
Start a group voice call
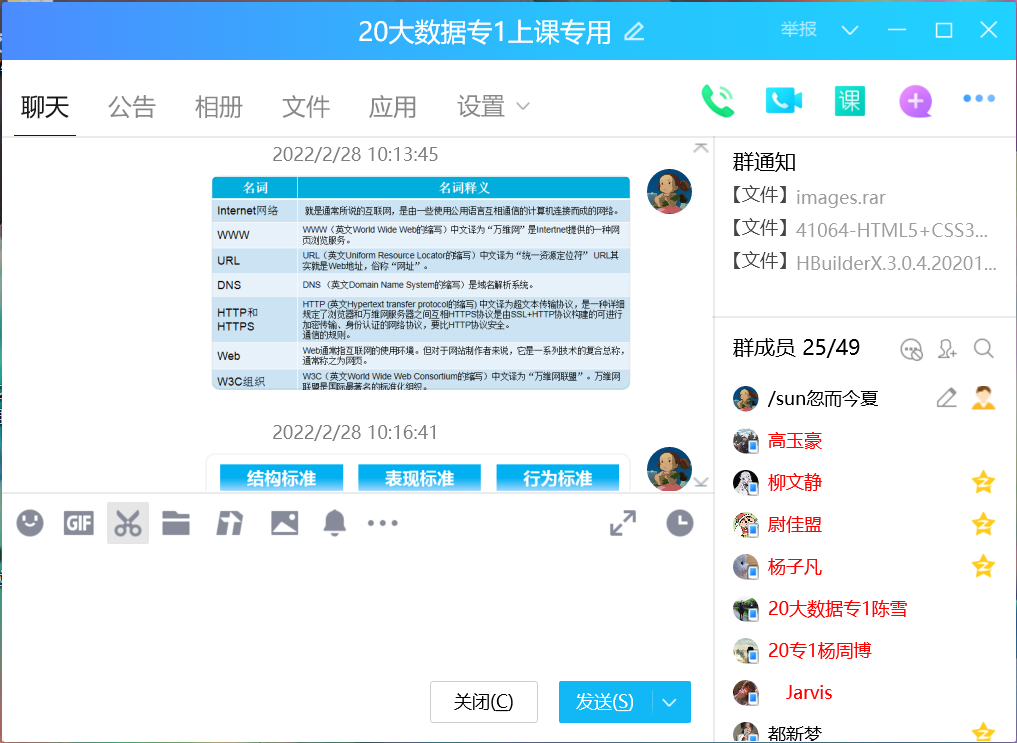point(717,101)
